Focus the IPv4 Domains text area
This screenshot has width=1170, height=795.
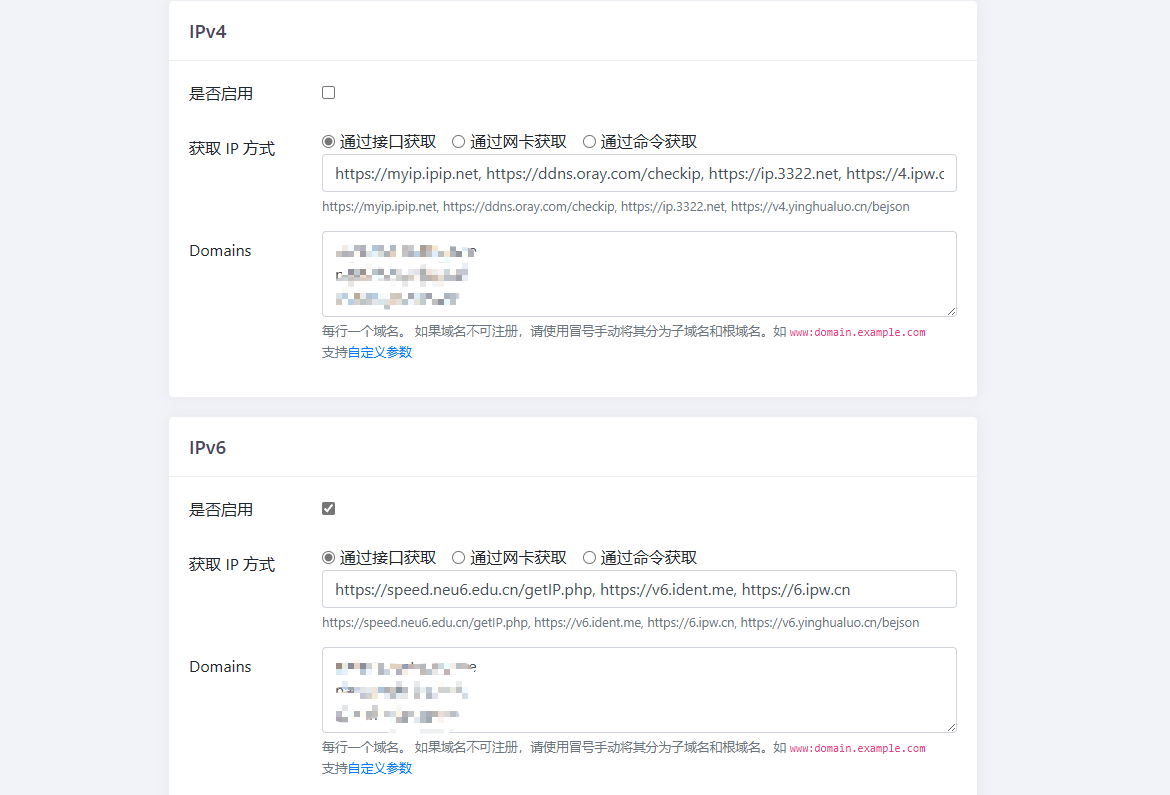tap(639, 274)
